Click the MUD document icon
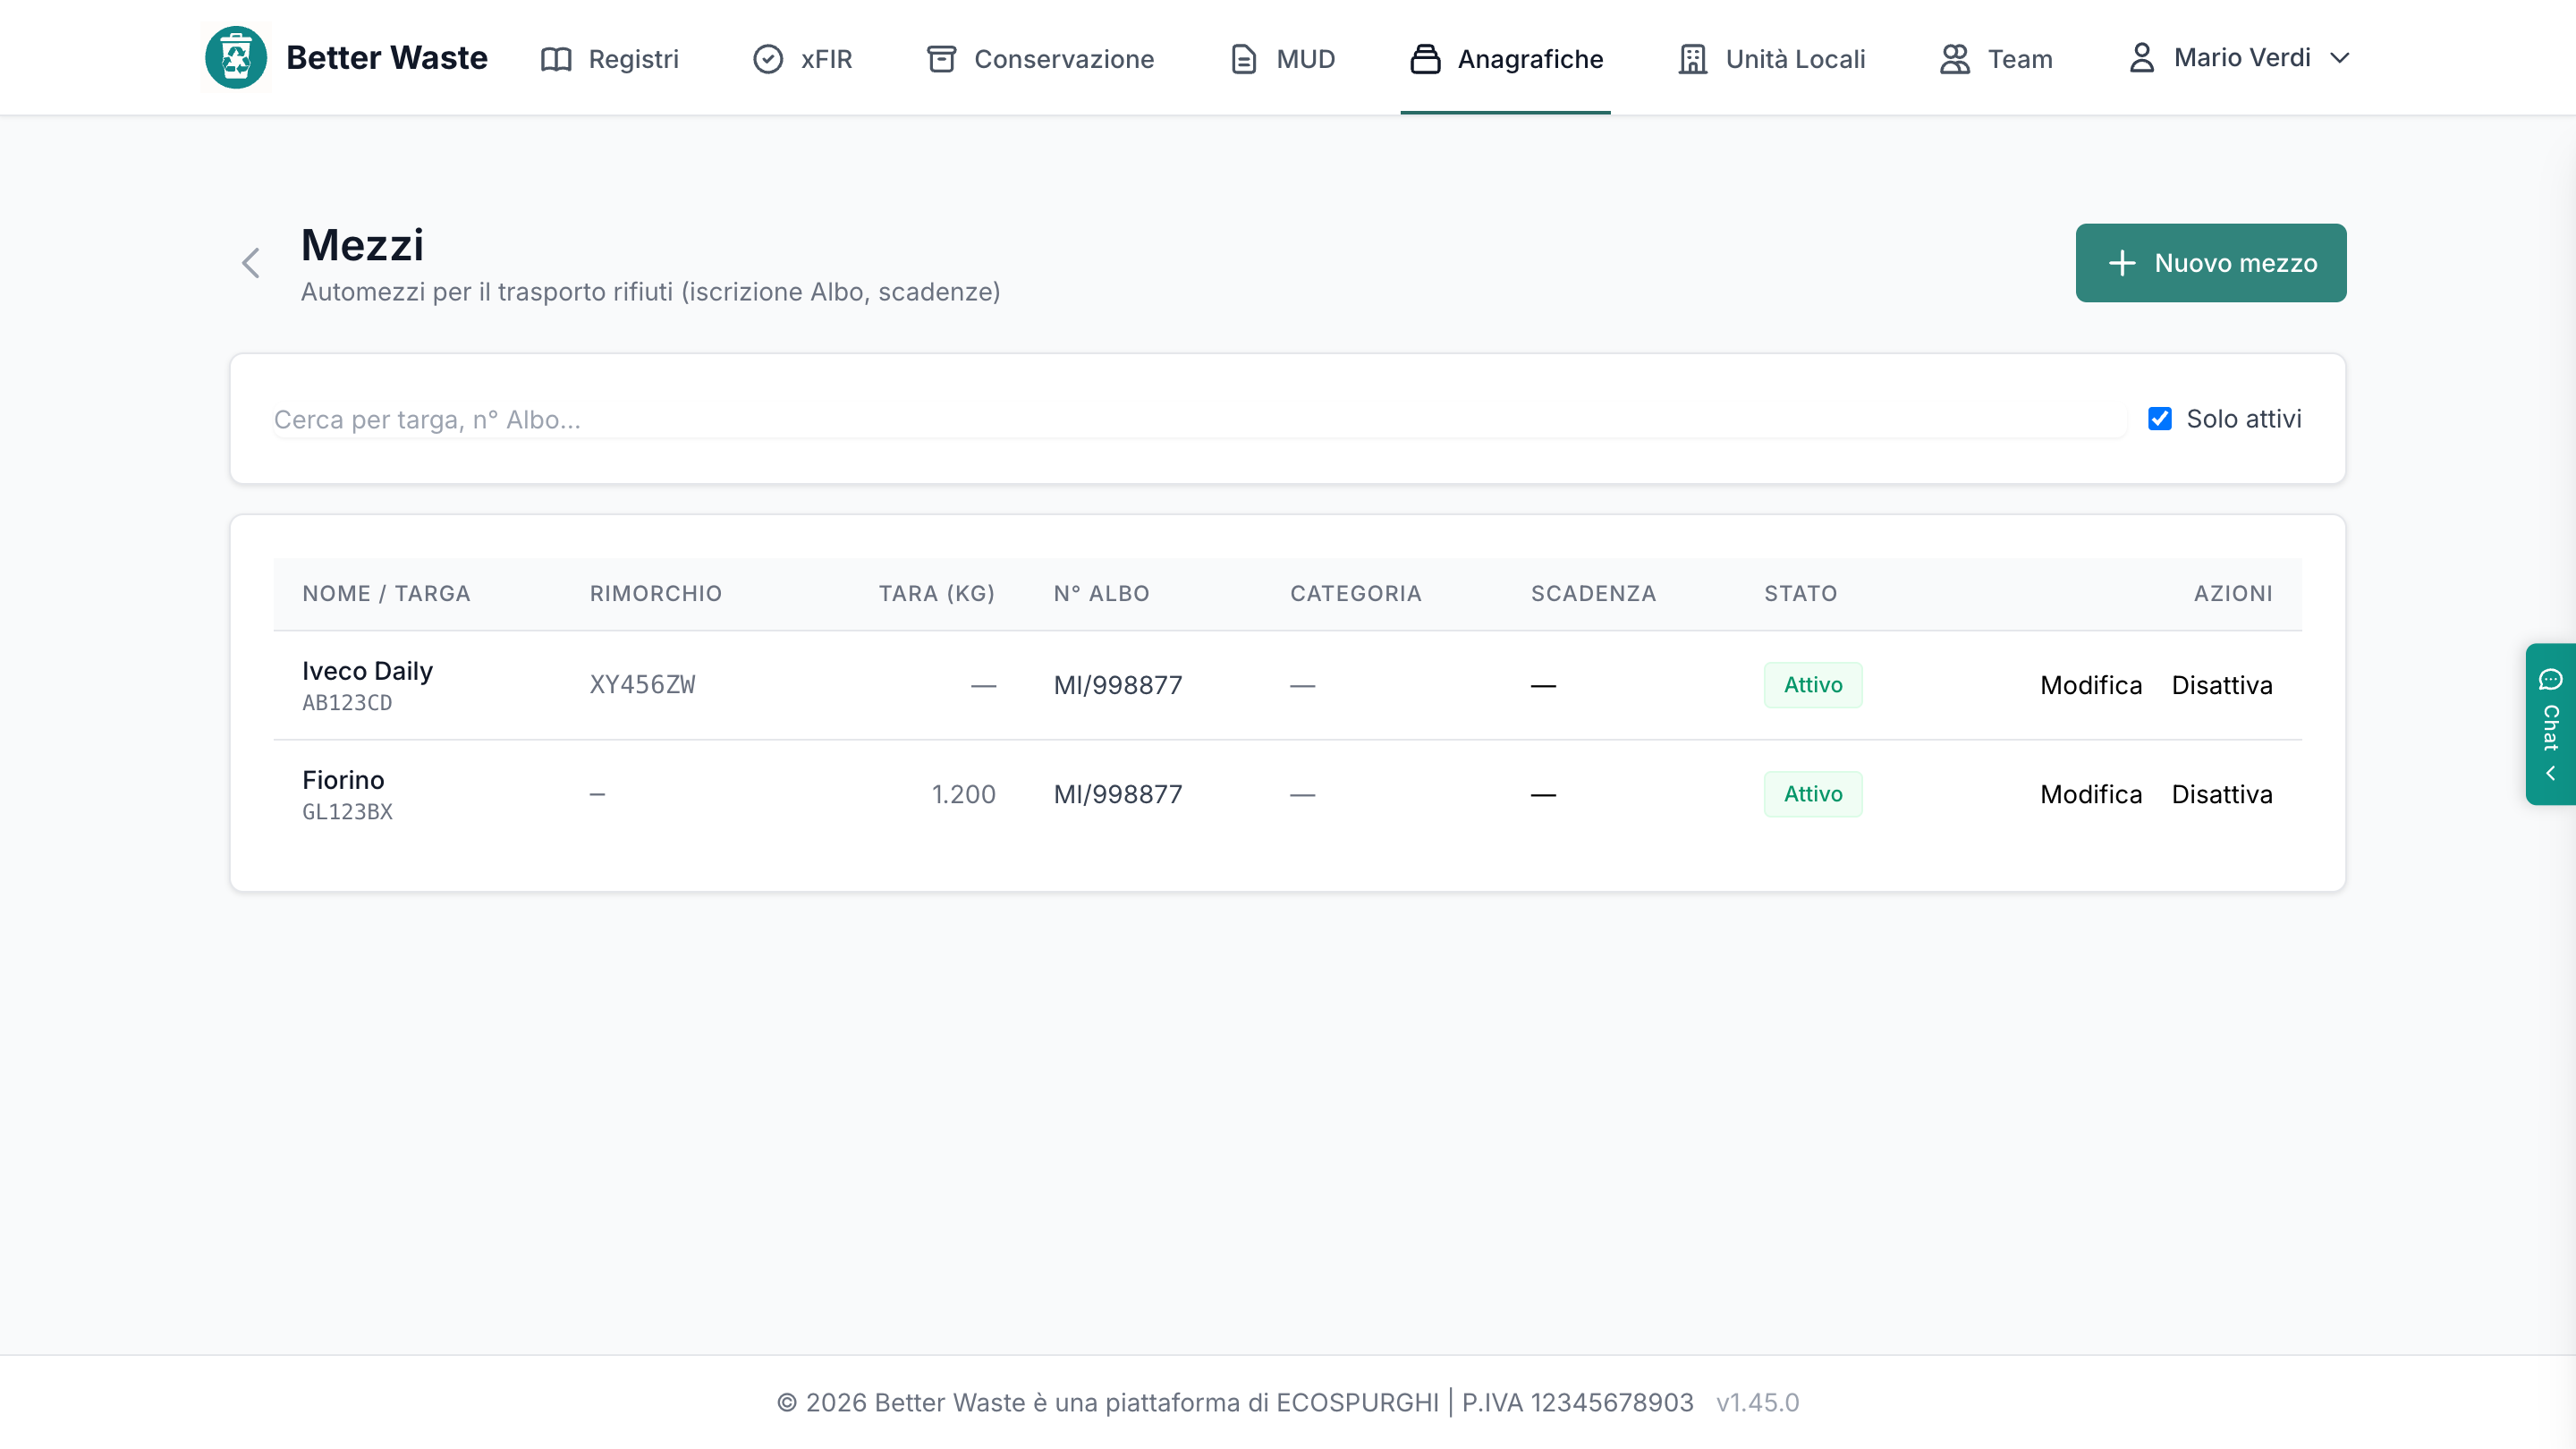The height and width of the screenshot is (1449, 2576). coord(1243,59)
